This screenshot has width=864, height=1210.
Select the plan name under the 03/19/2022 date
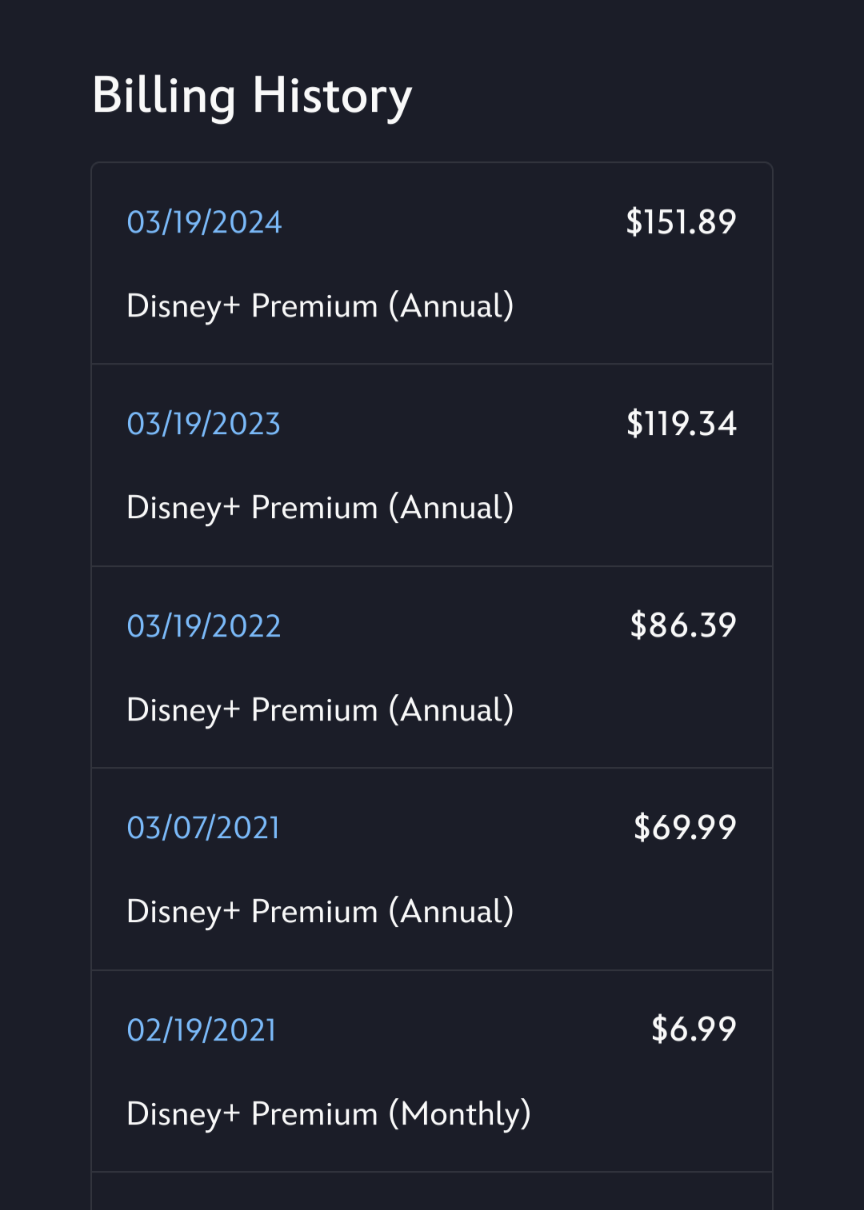(320, 710)
